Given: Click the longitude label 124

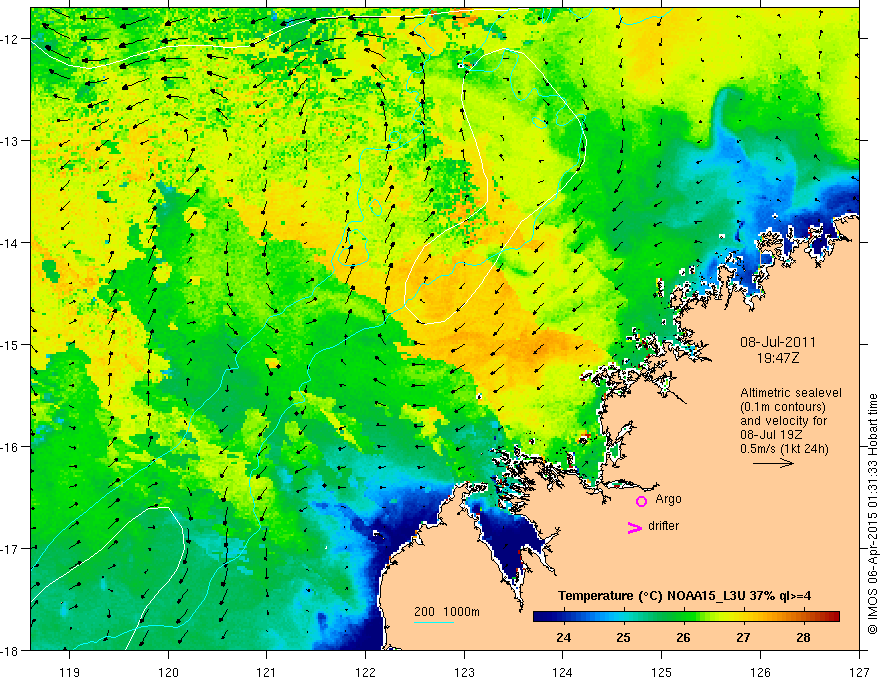Looking at the screenshot, I should 563,672.
